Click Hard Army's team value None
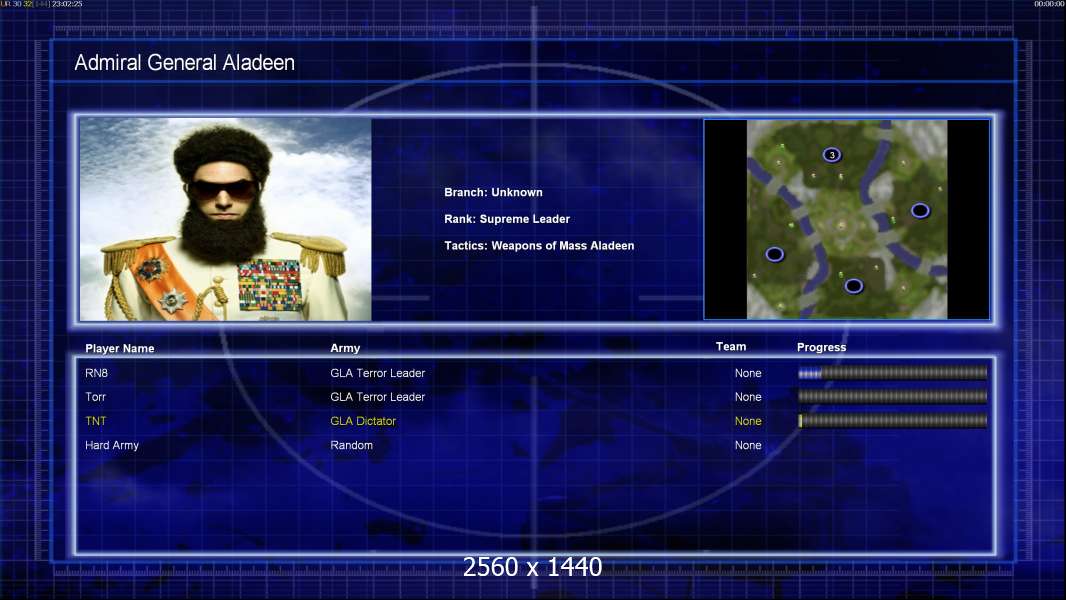The width and height of the screenshot is (1066, 600). 748,445
